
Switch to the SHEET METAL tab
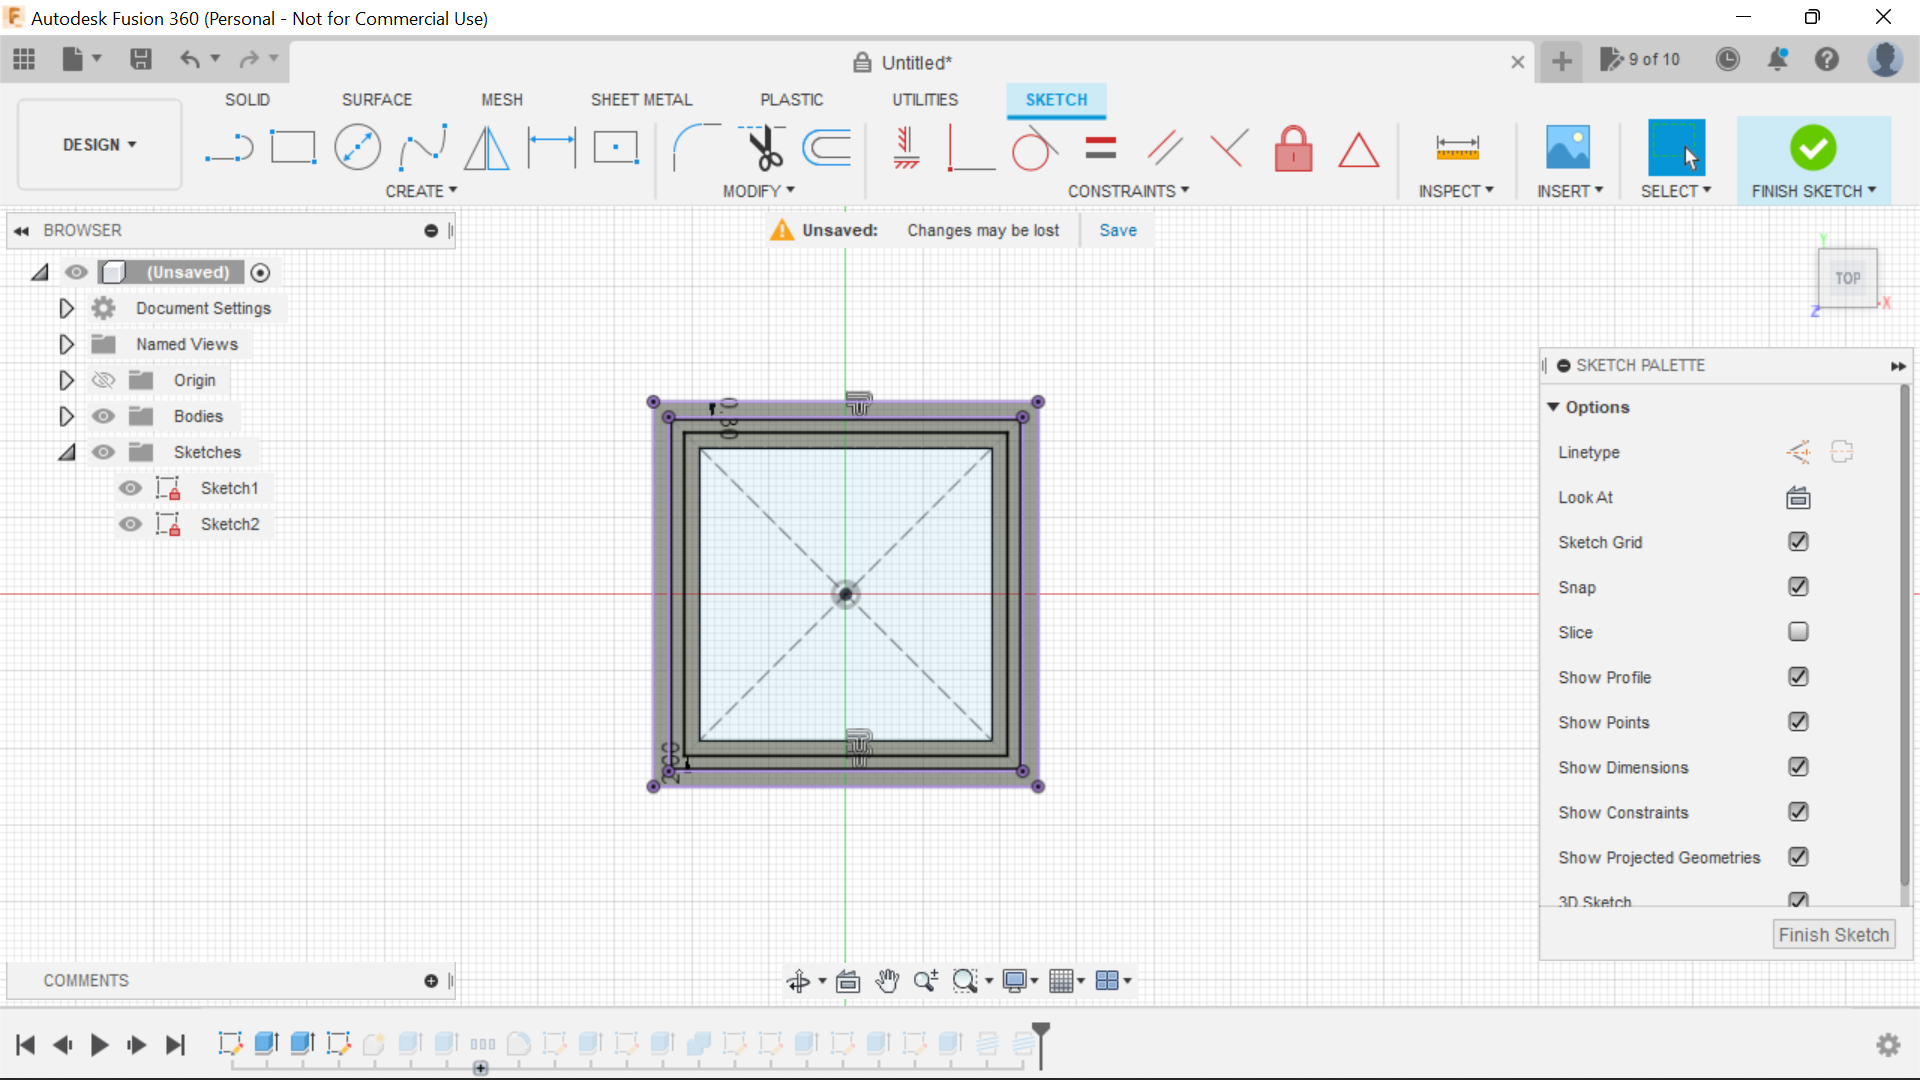click(641, 99)
